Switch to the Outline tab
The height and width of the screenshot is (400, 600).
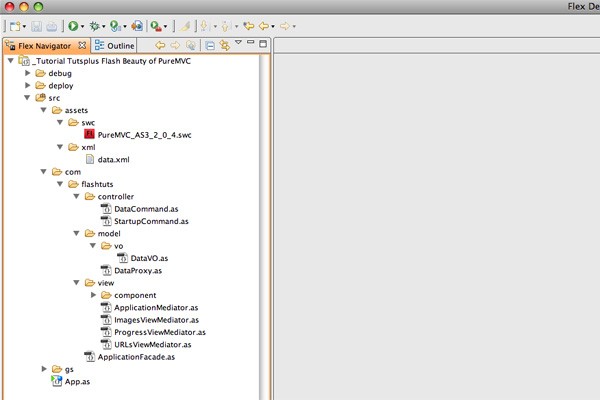[114, 46]
